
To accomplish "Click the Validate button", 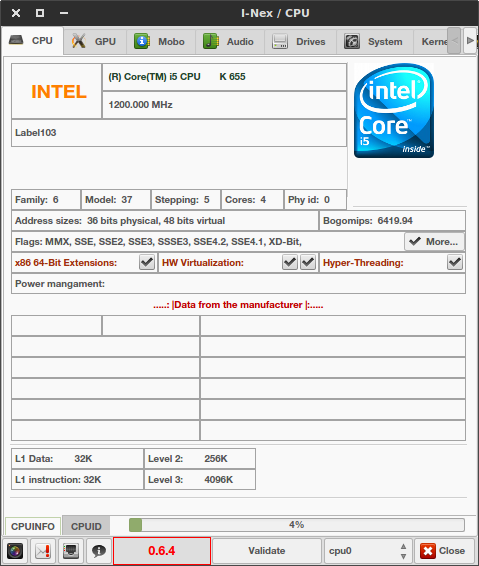I will pos(267,551).
